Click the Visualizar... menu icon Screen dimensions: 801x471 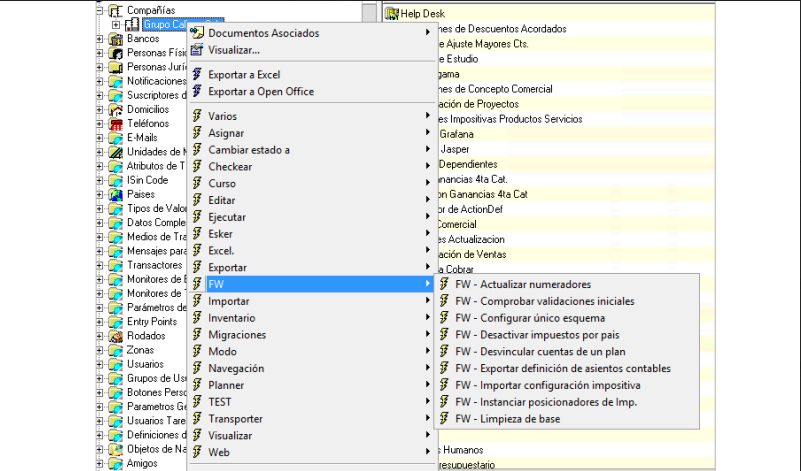click(197, 50)
